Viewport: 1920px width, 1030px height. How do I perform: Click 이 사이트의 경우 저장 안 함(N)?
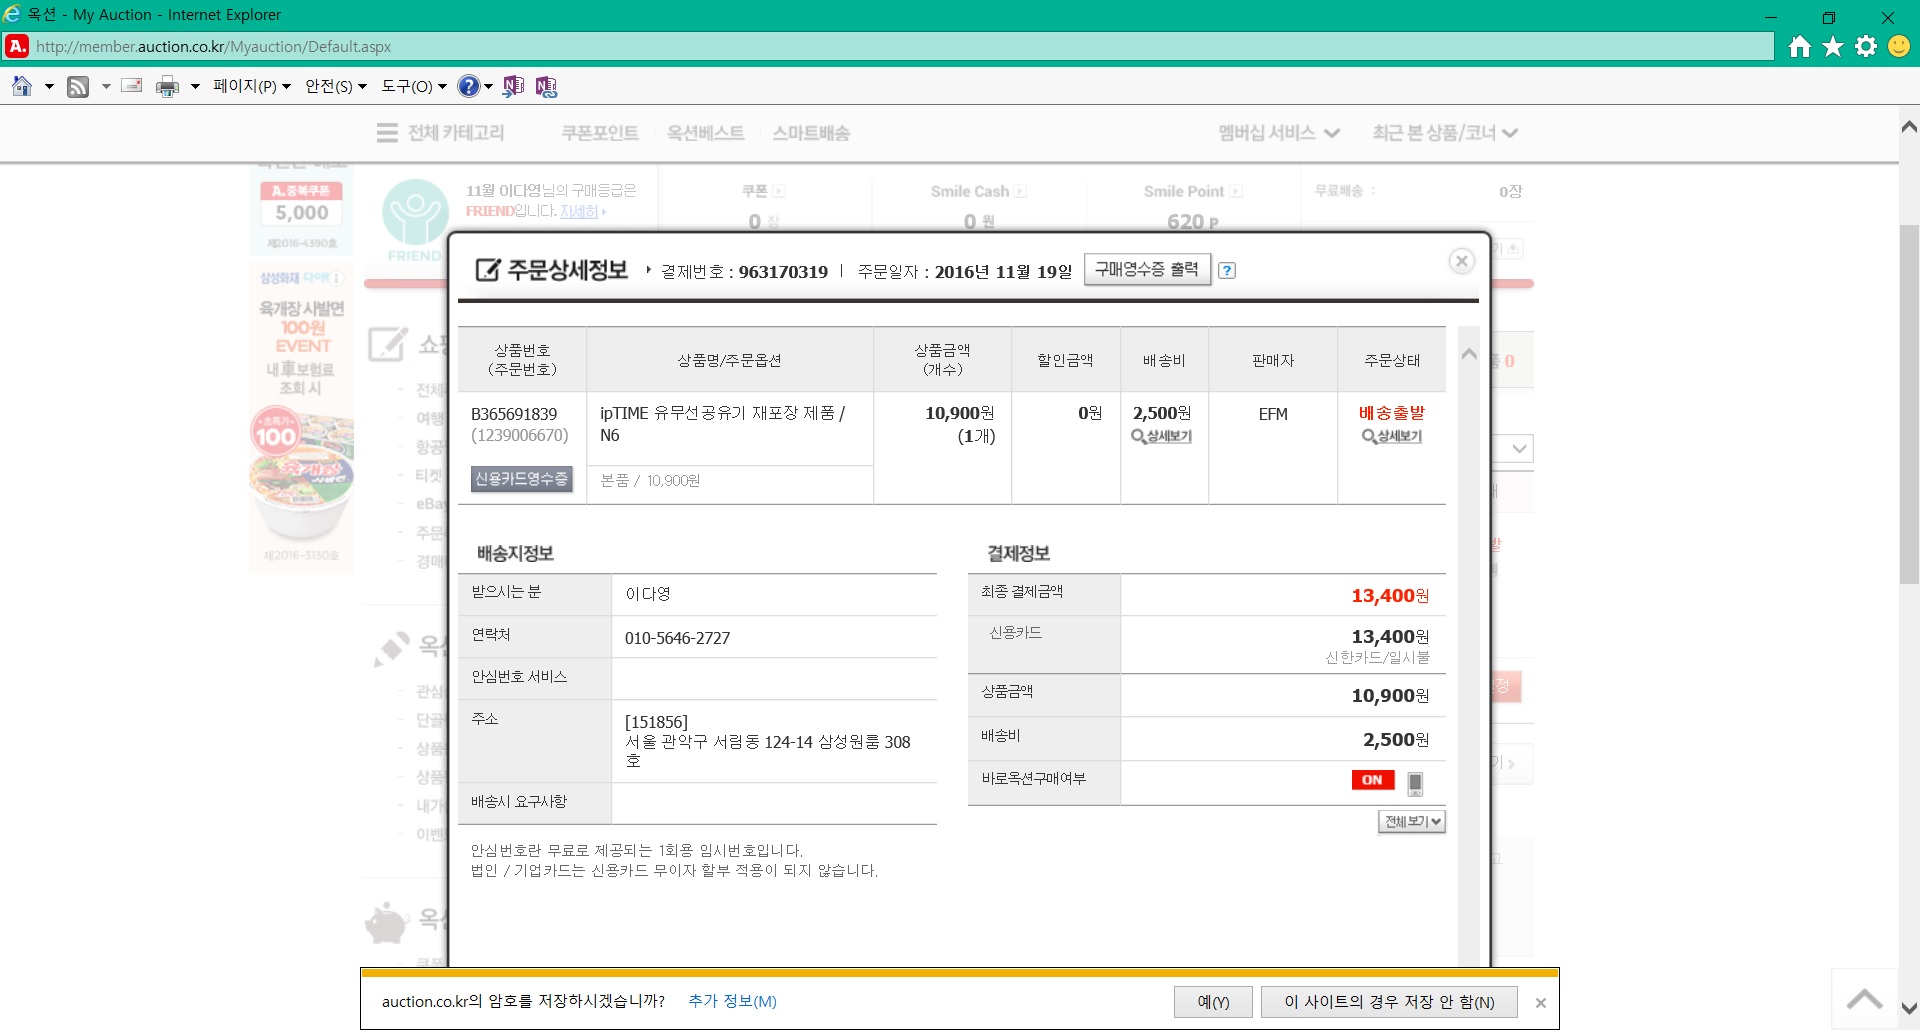[x=1389, y=1002]
